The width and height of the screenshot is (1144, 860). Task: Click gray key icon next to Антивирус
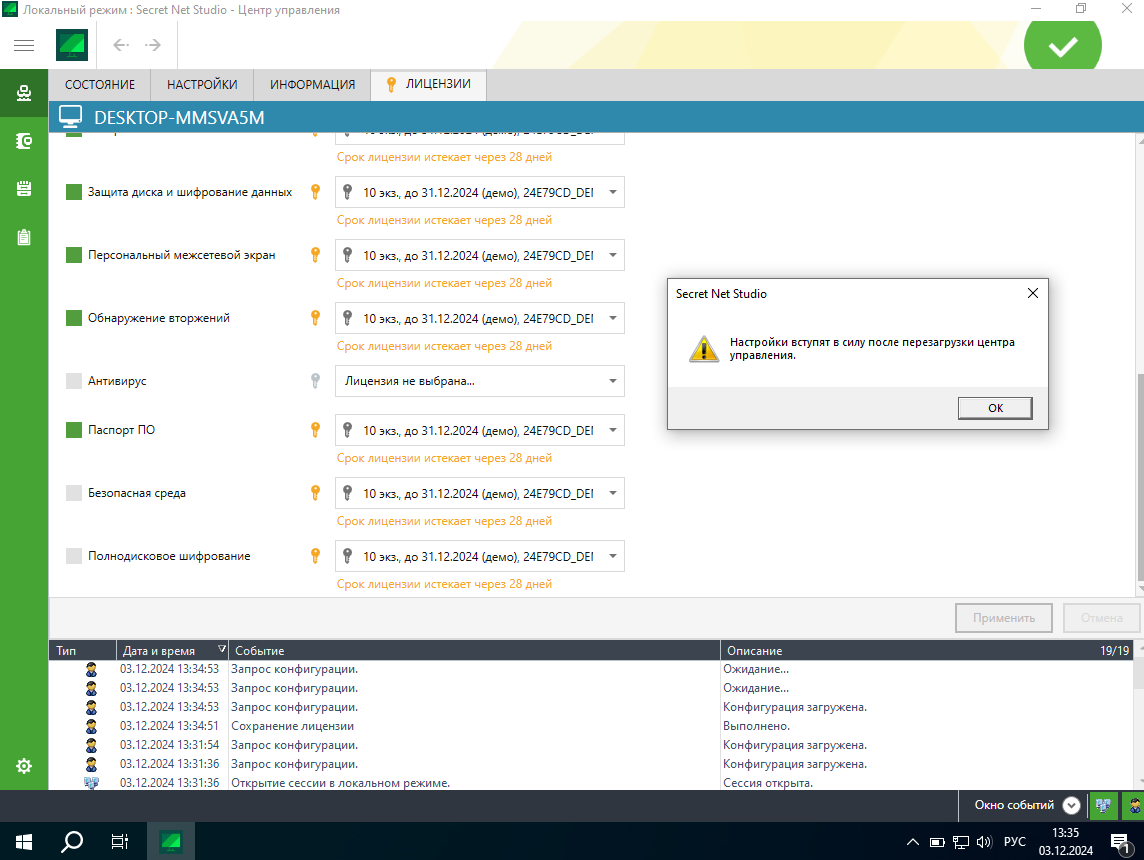click(315, 381)
